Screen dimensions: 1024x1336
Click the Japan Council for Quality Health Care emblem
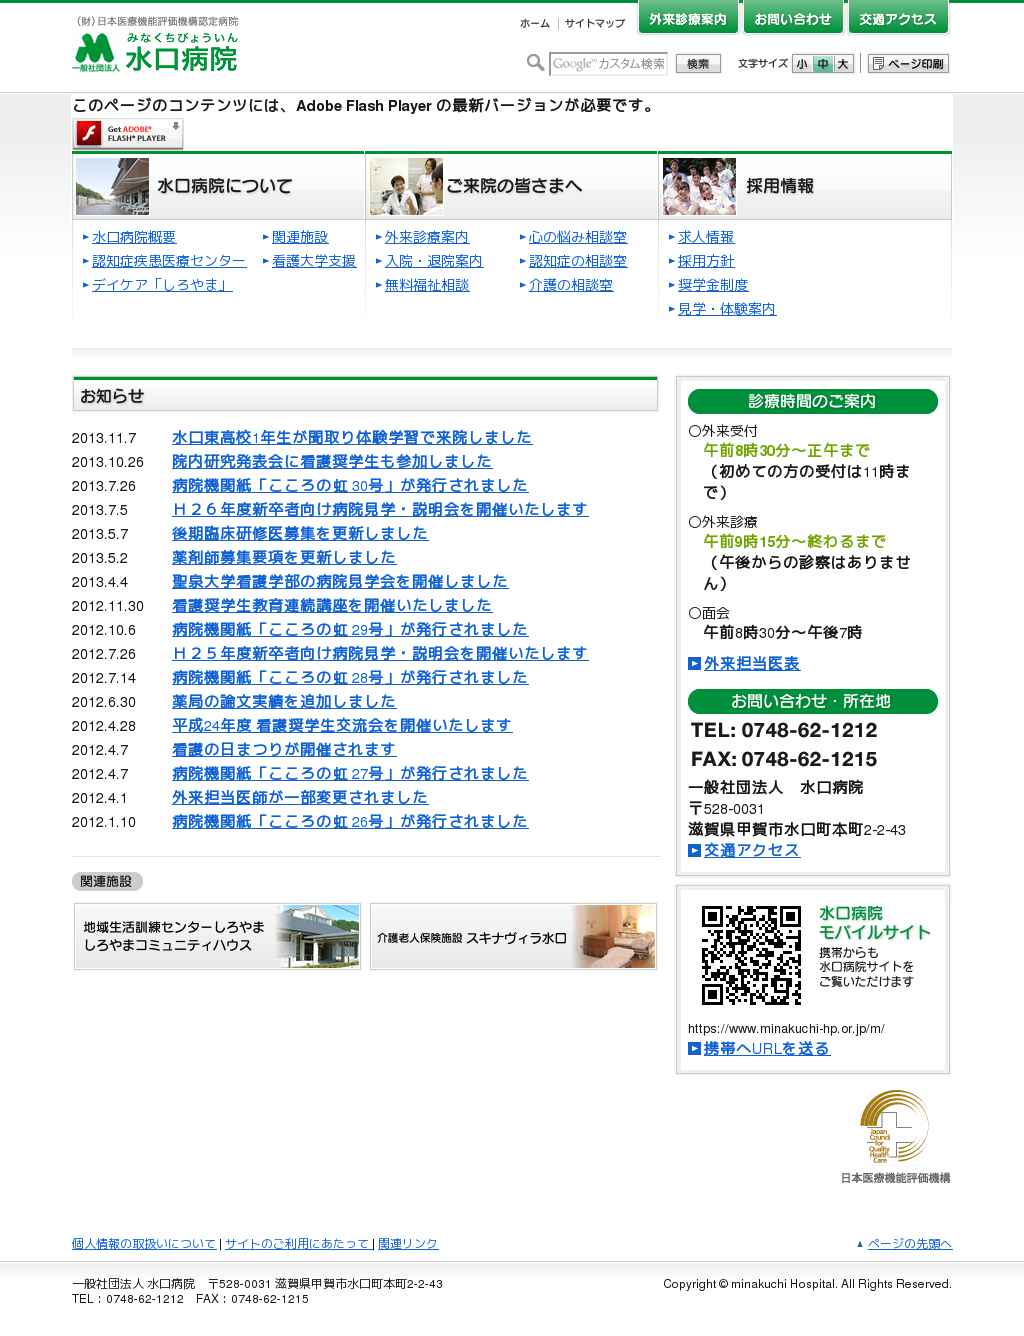click(894, 1128)
